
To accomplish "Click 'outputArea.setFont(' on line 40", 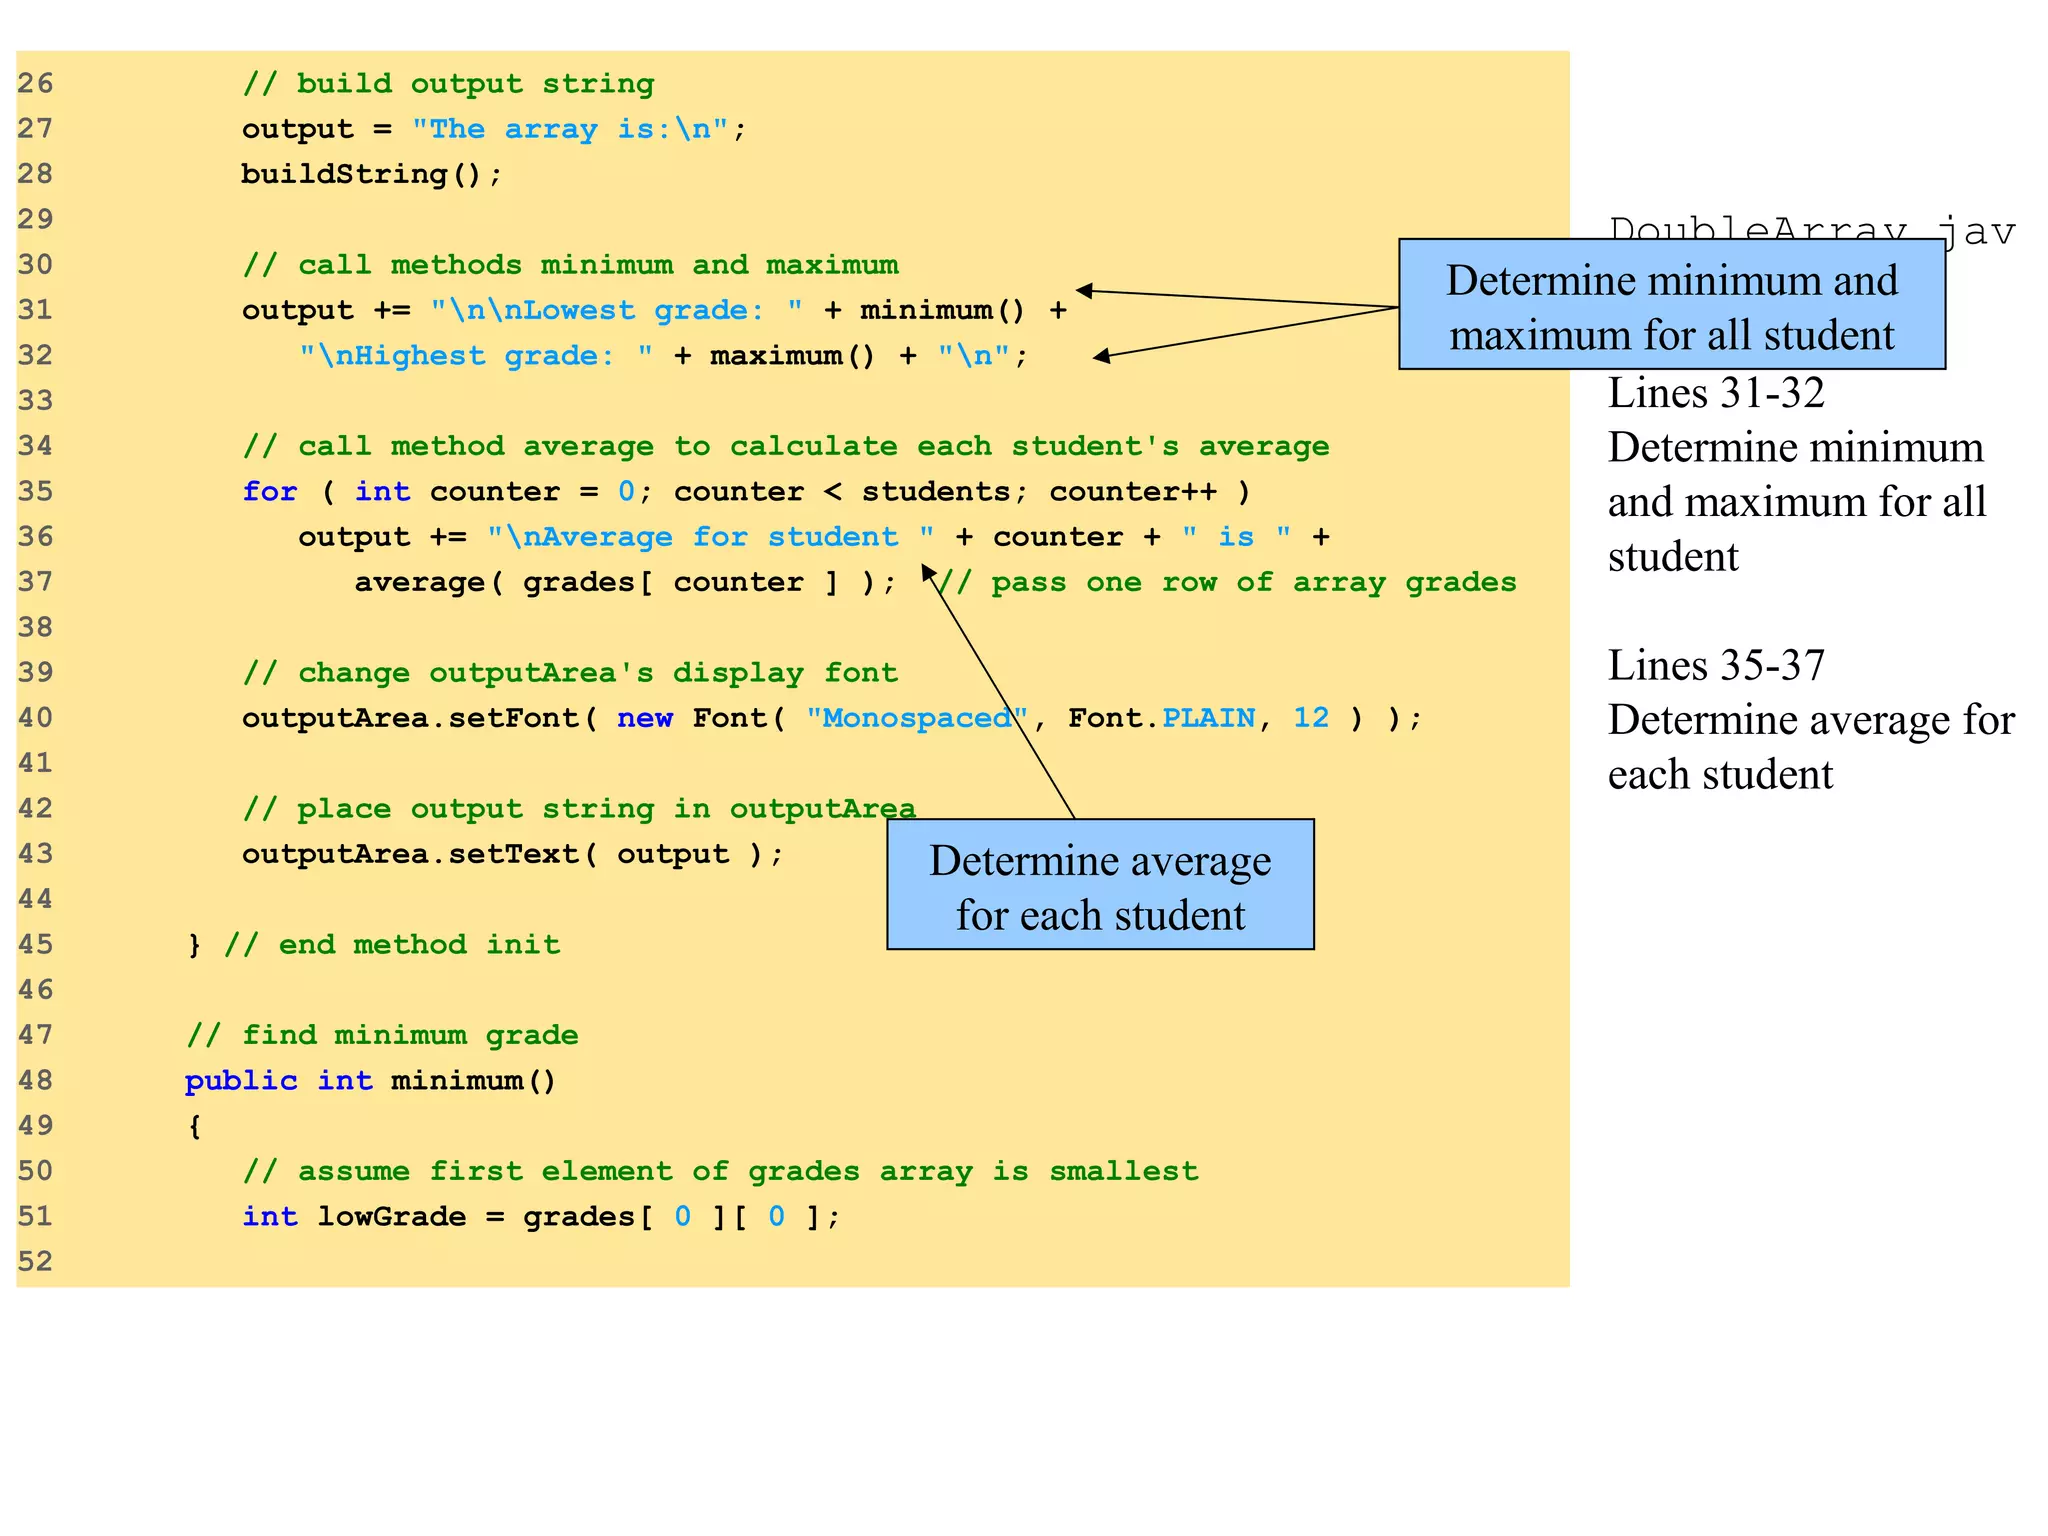I will click(x=420, y=718).
